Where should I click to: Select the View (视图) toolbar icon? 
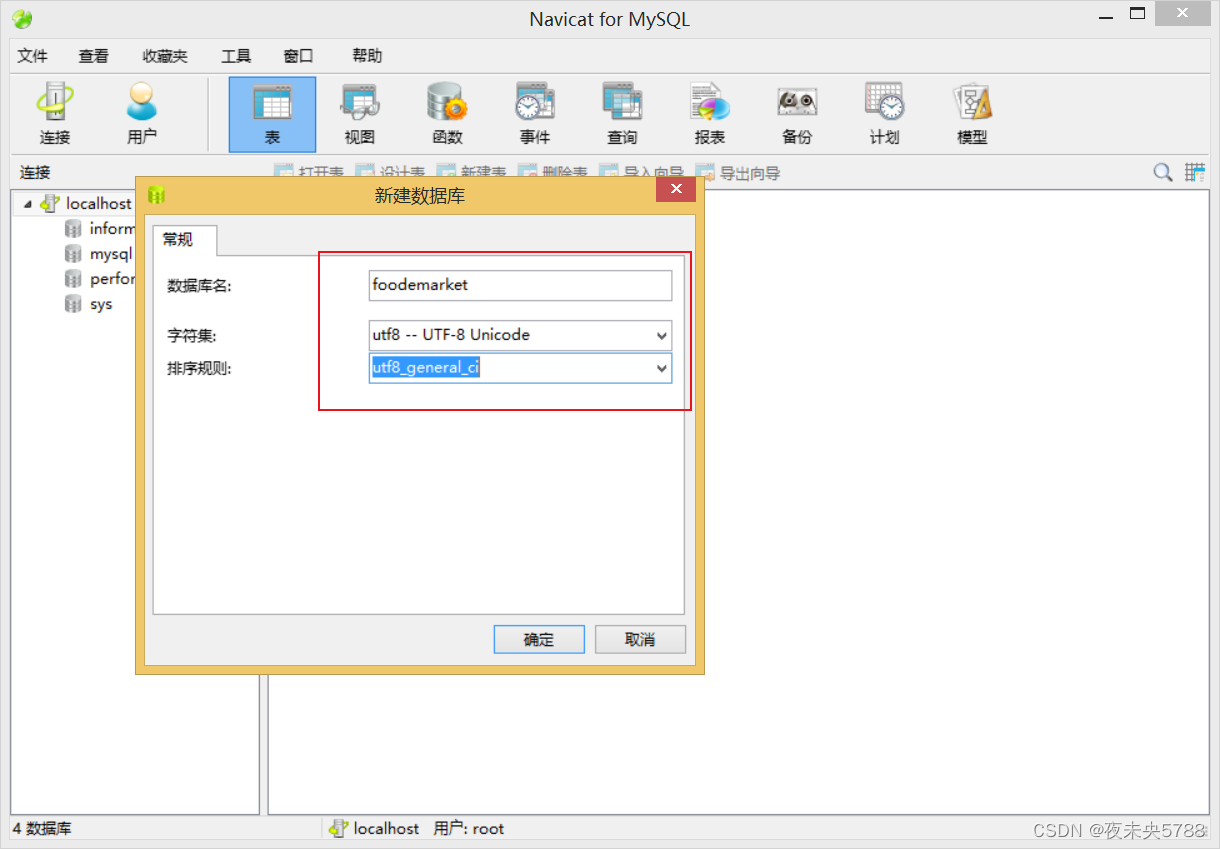pos(359,115)
